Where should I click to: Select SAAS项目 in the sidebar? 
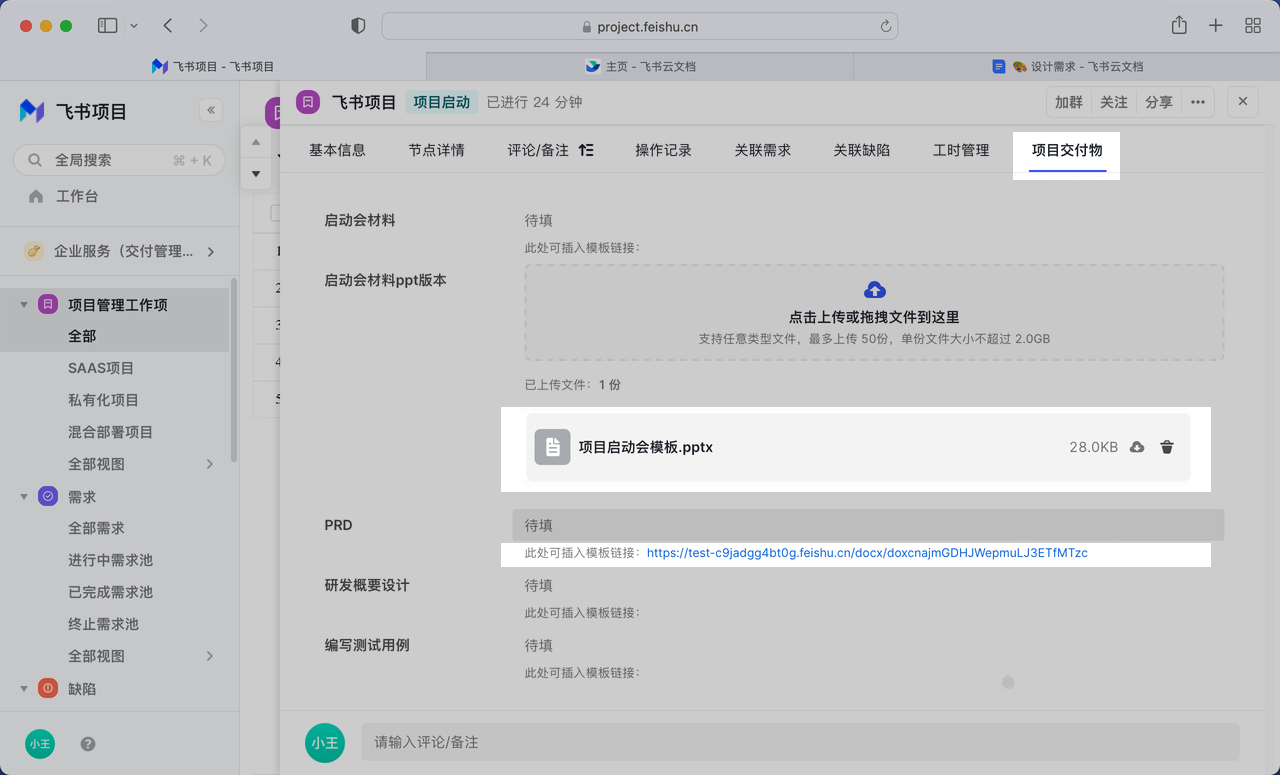[x=101, y=368]
